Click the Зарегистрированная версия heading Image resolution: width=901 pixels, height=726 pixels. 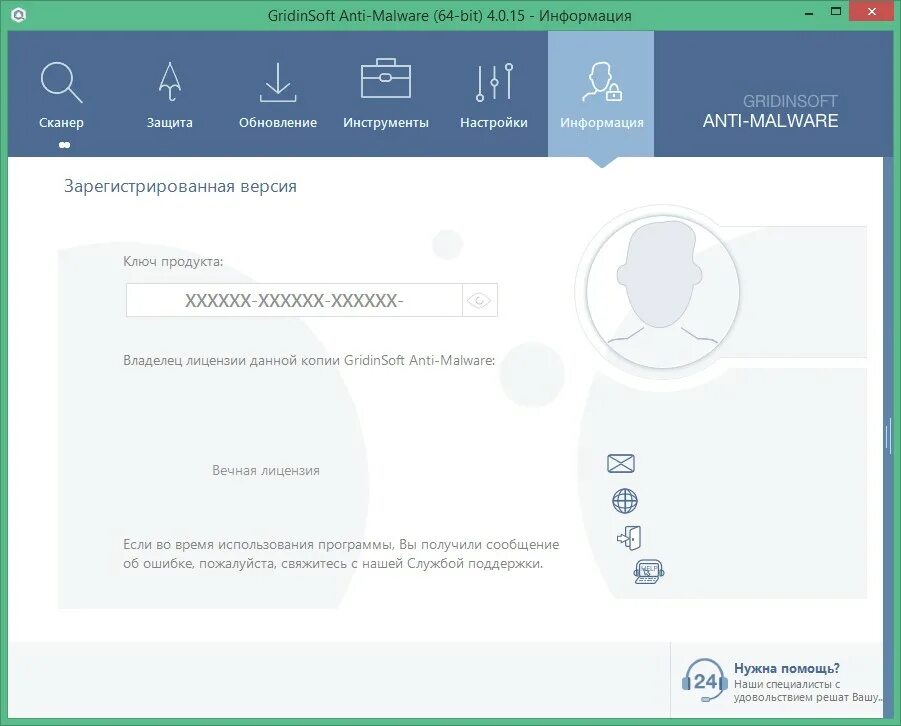pos(180,186)
